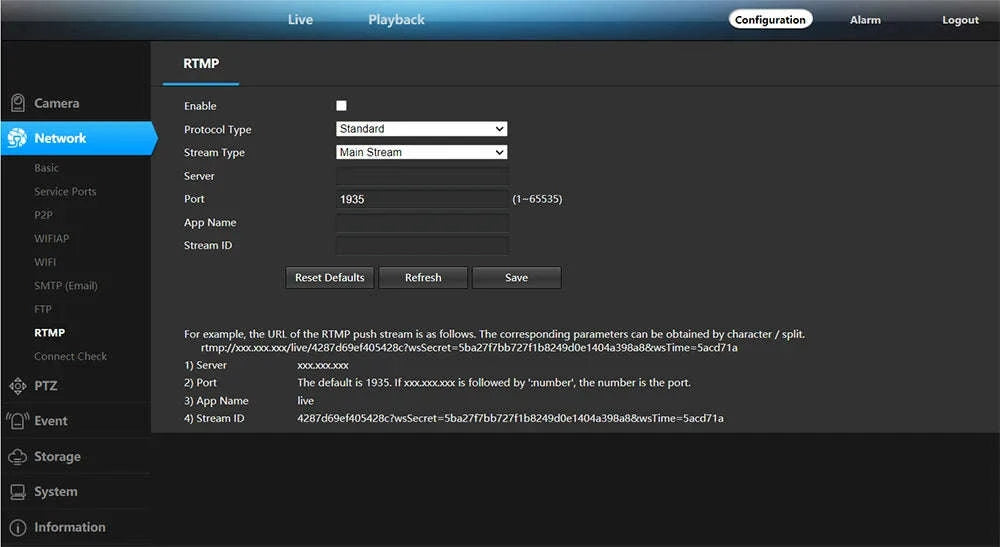Open the Protocol Type dropdown
The height and width of the screenshot is (547, 1000).
pos(421,129)
